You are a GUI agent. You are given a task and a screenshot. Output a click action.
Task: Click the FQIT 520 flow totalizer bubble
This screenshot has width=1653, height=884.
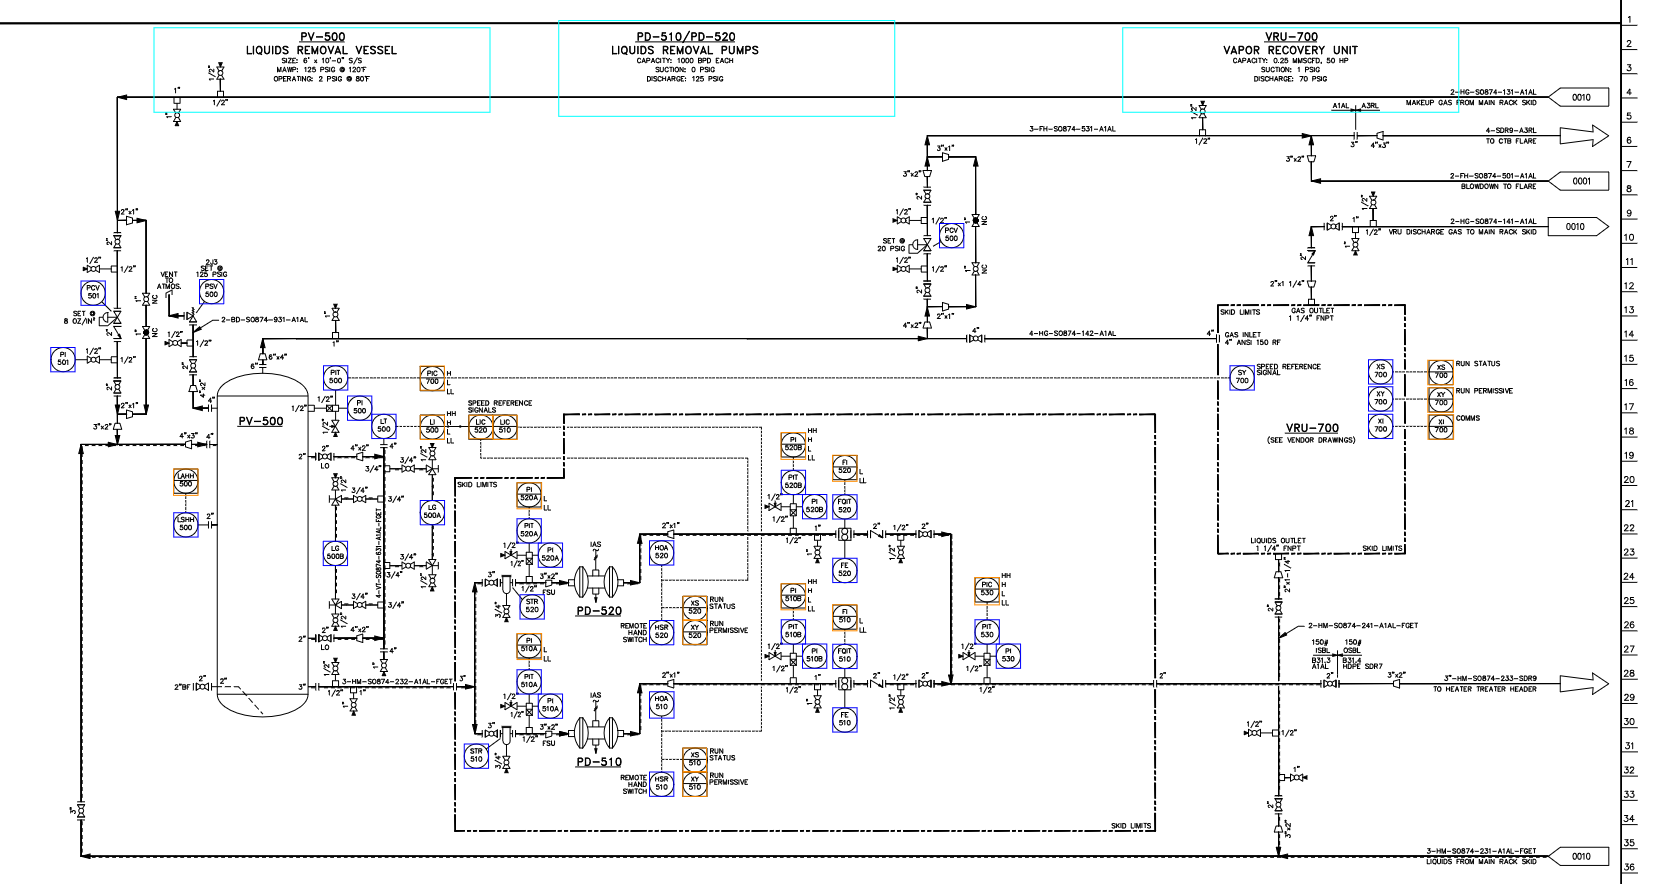point(845,506)
